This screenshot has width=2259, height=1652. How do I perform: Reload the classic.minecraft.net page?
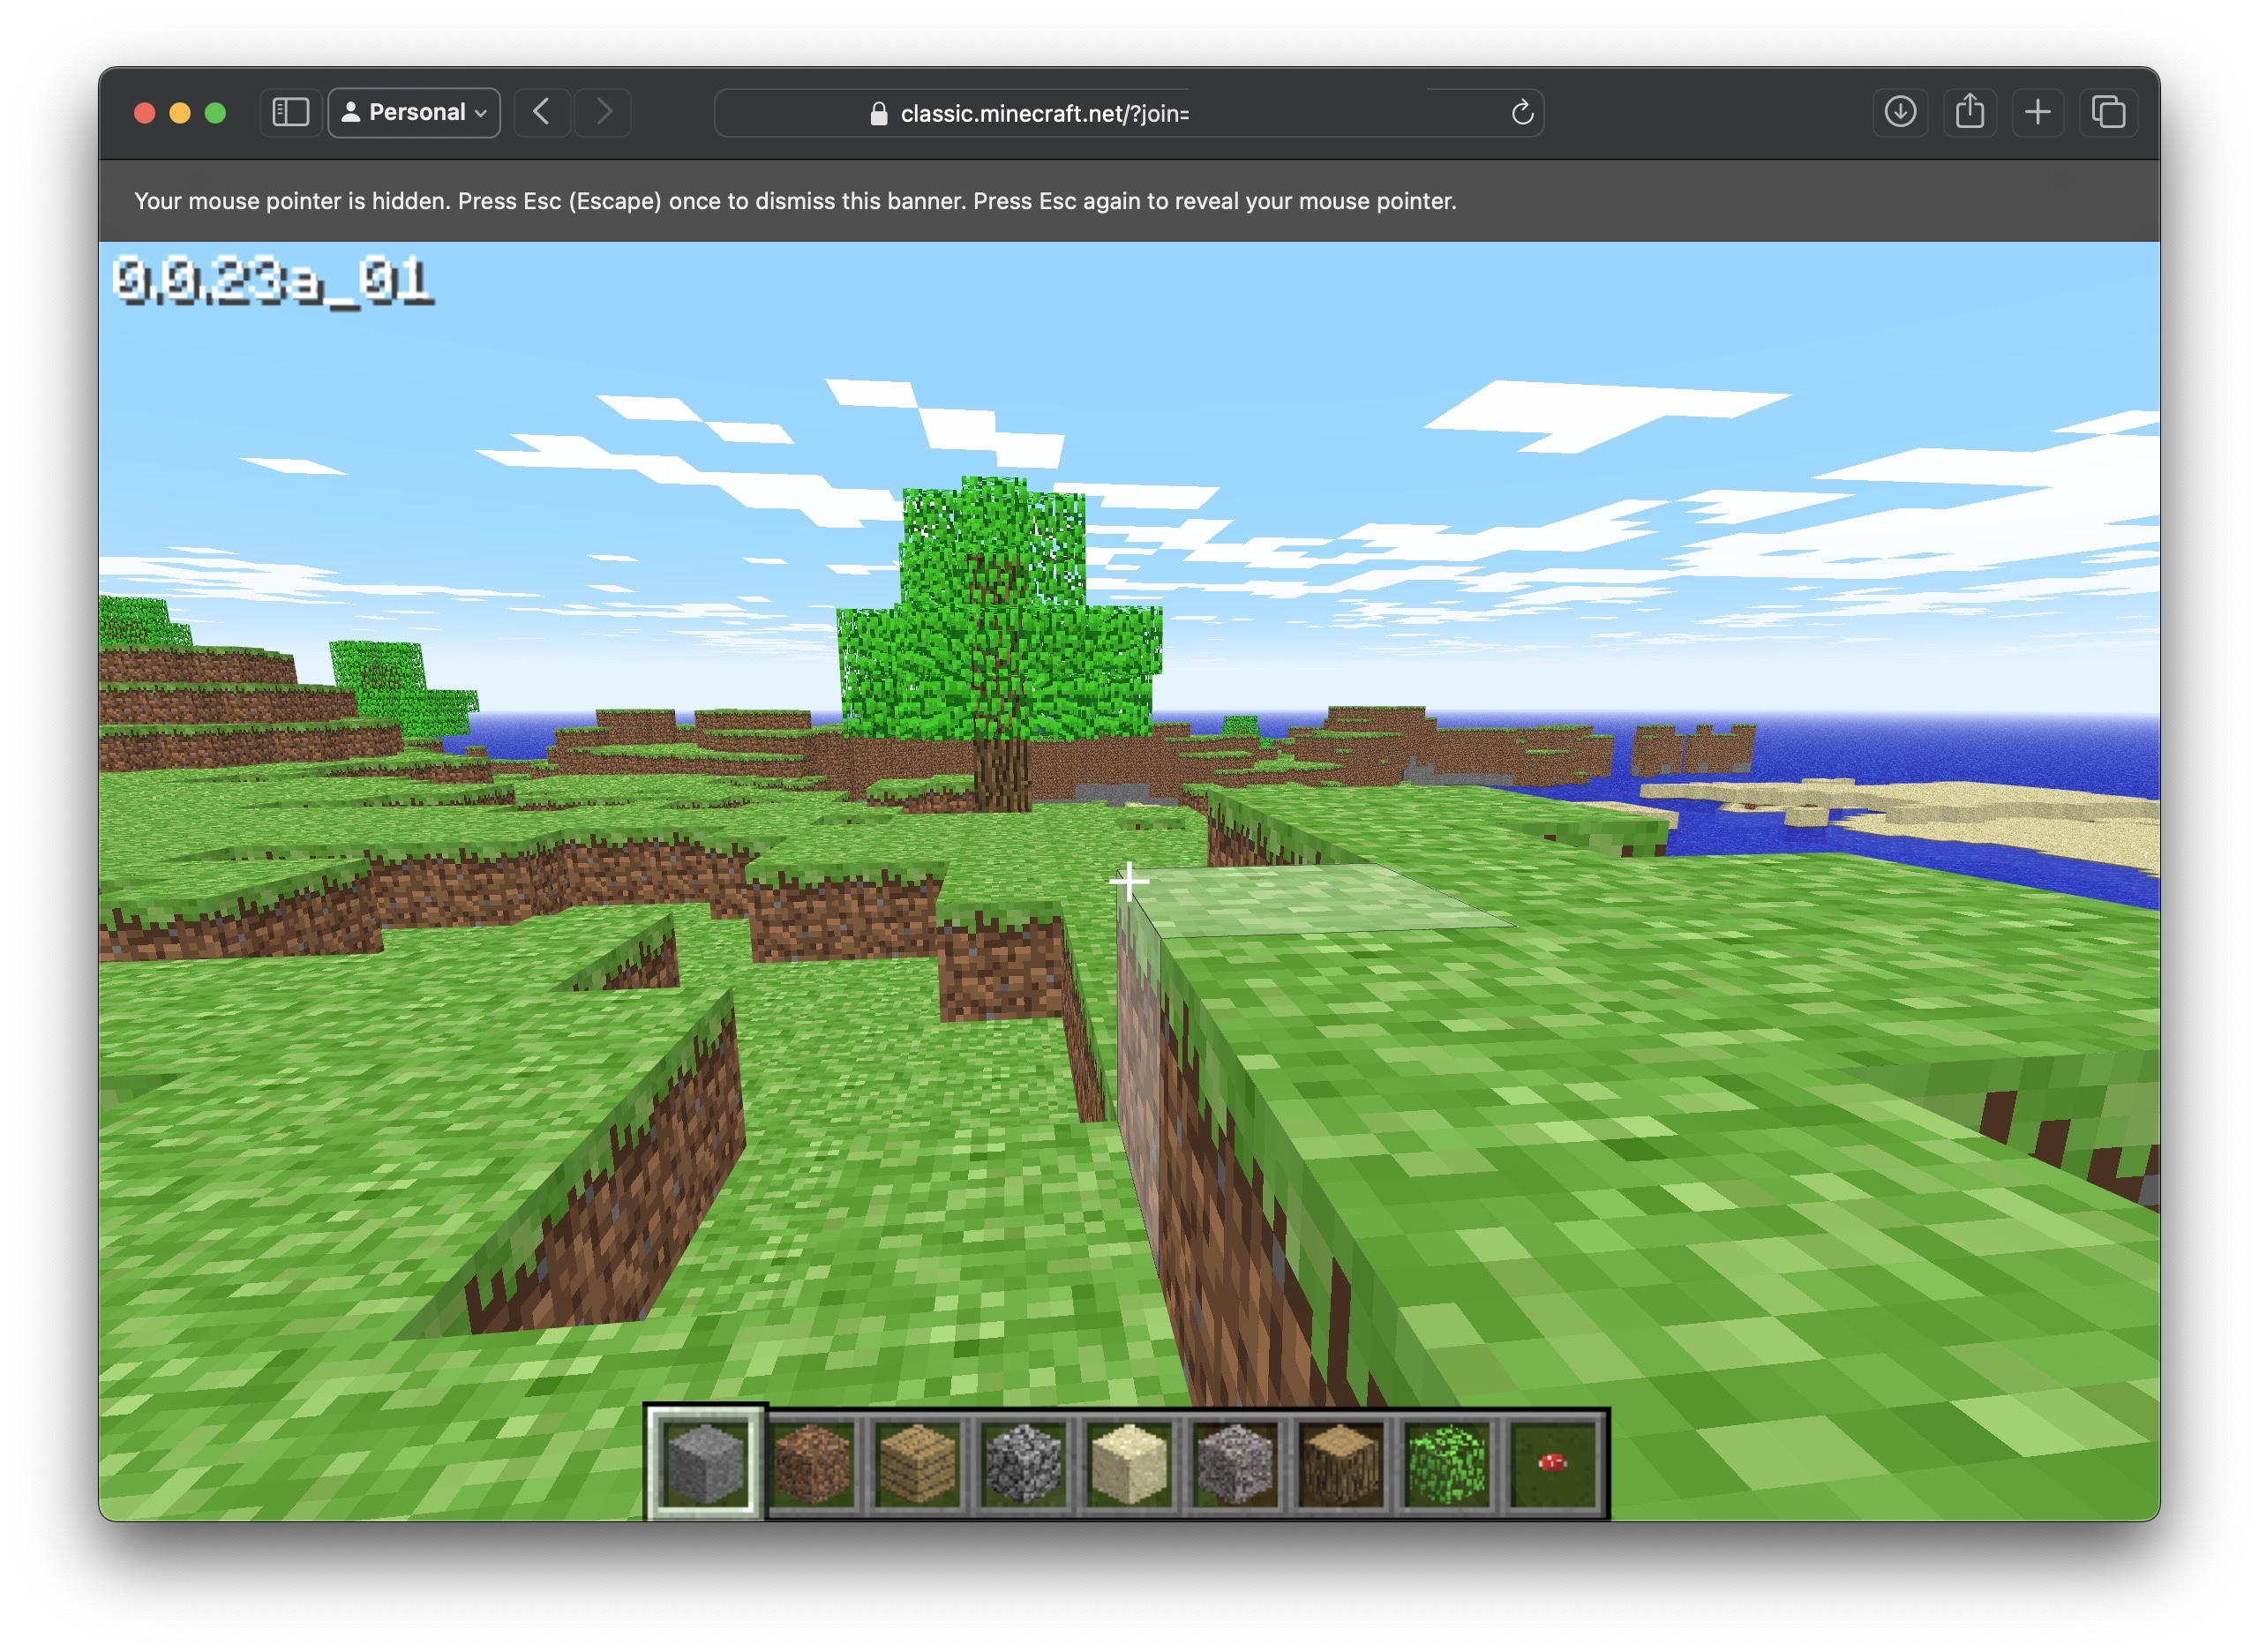pyautogui.click(x=1522, y=112)
